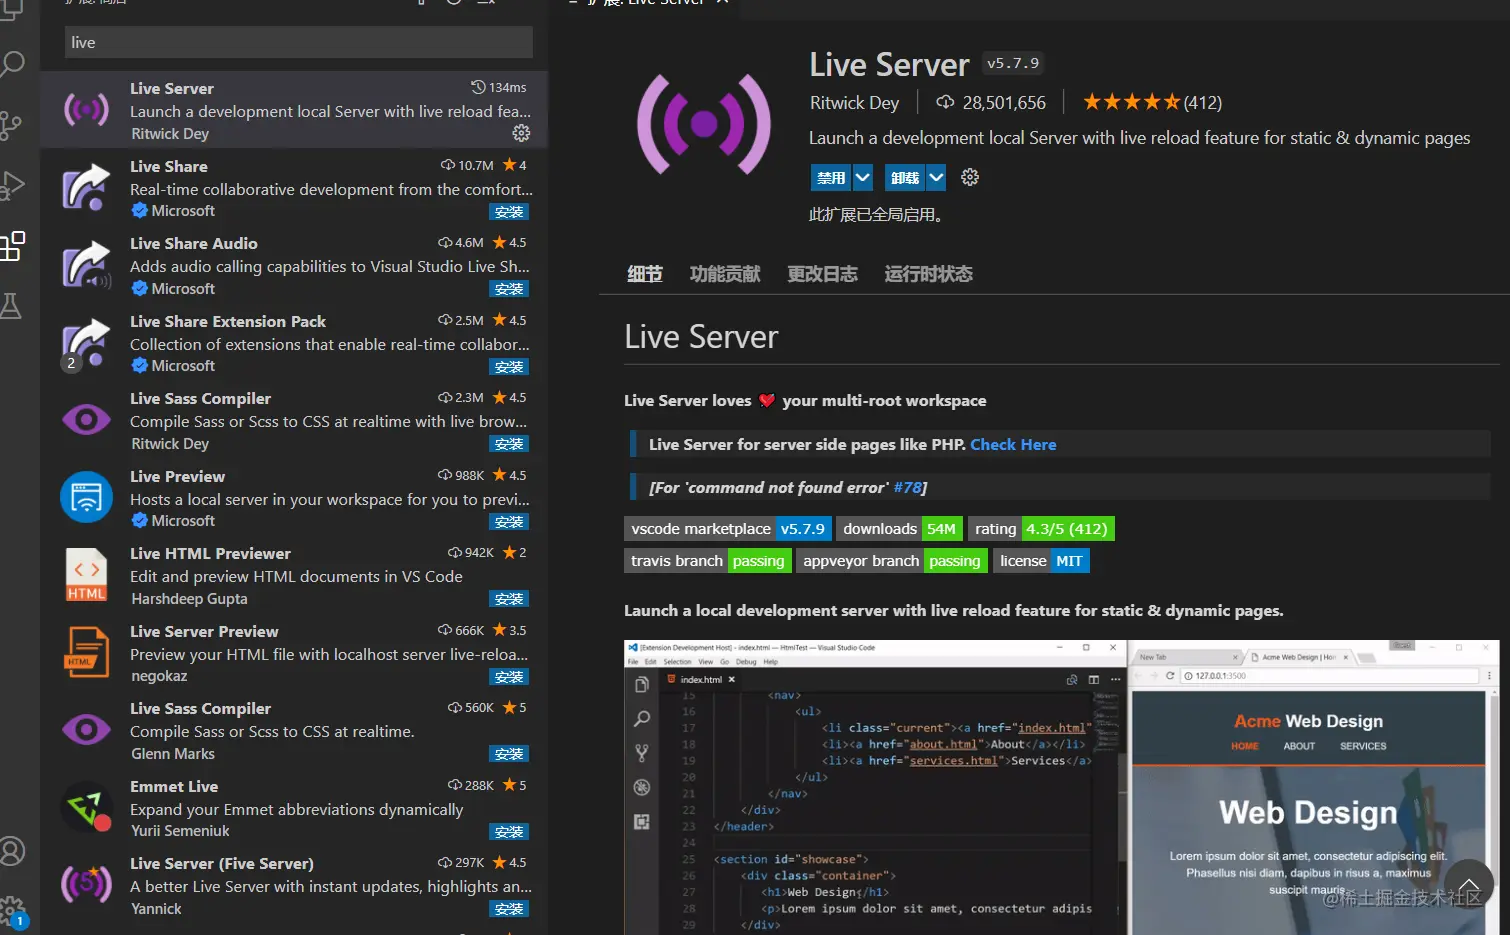Image resolution: width=1510 pixels, height=935 pixels.
Task: Click appveyor branch passing badge
Action: click(x=892, y=561)
